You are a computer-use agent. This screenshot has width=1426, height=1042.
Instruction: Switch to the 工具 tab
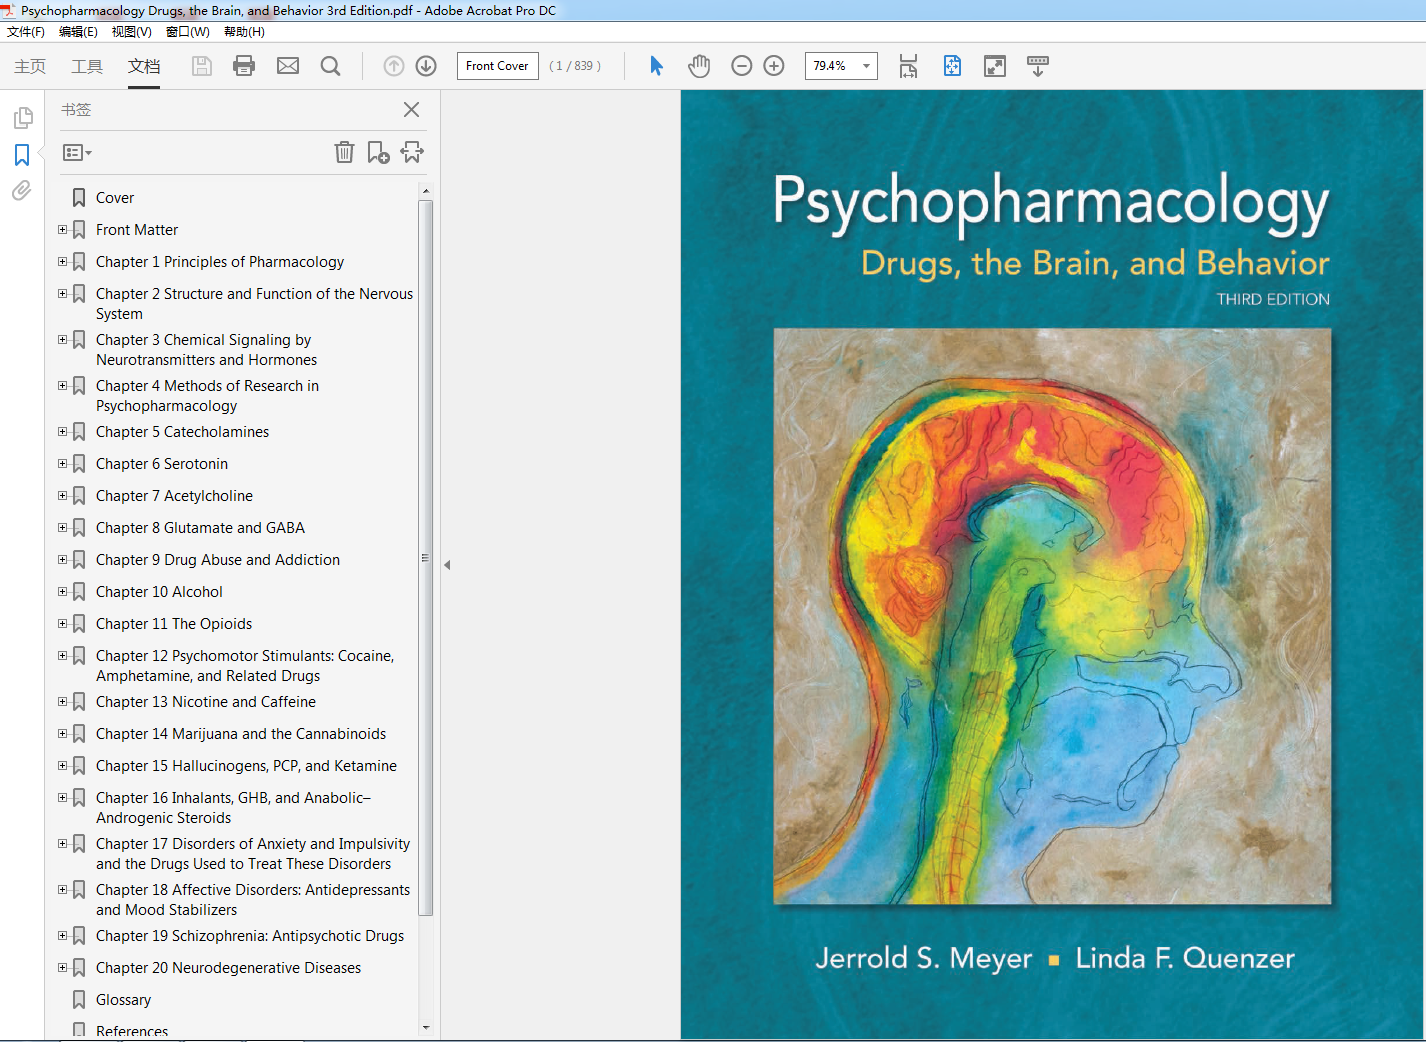coord(87,66)
